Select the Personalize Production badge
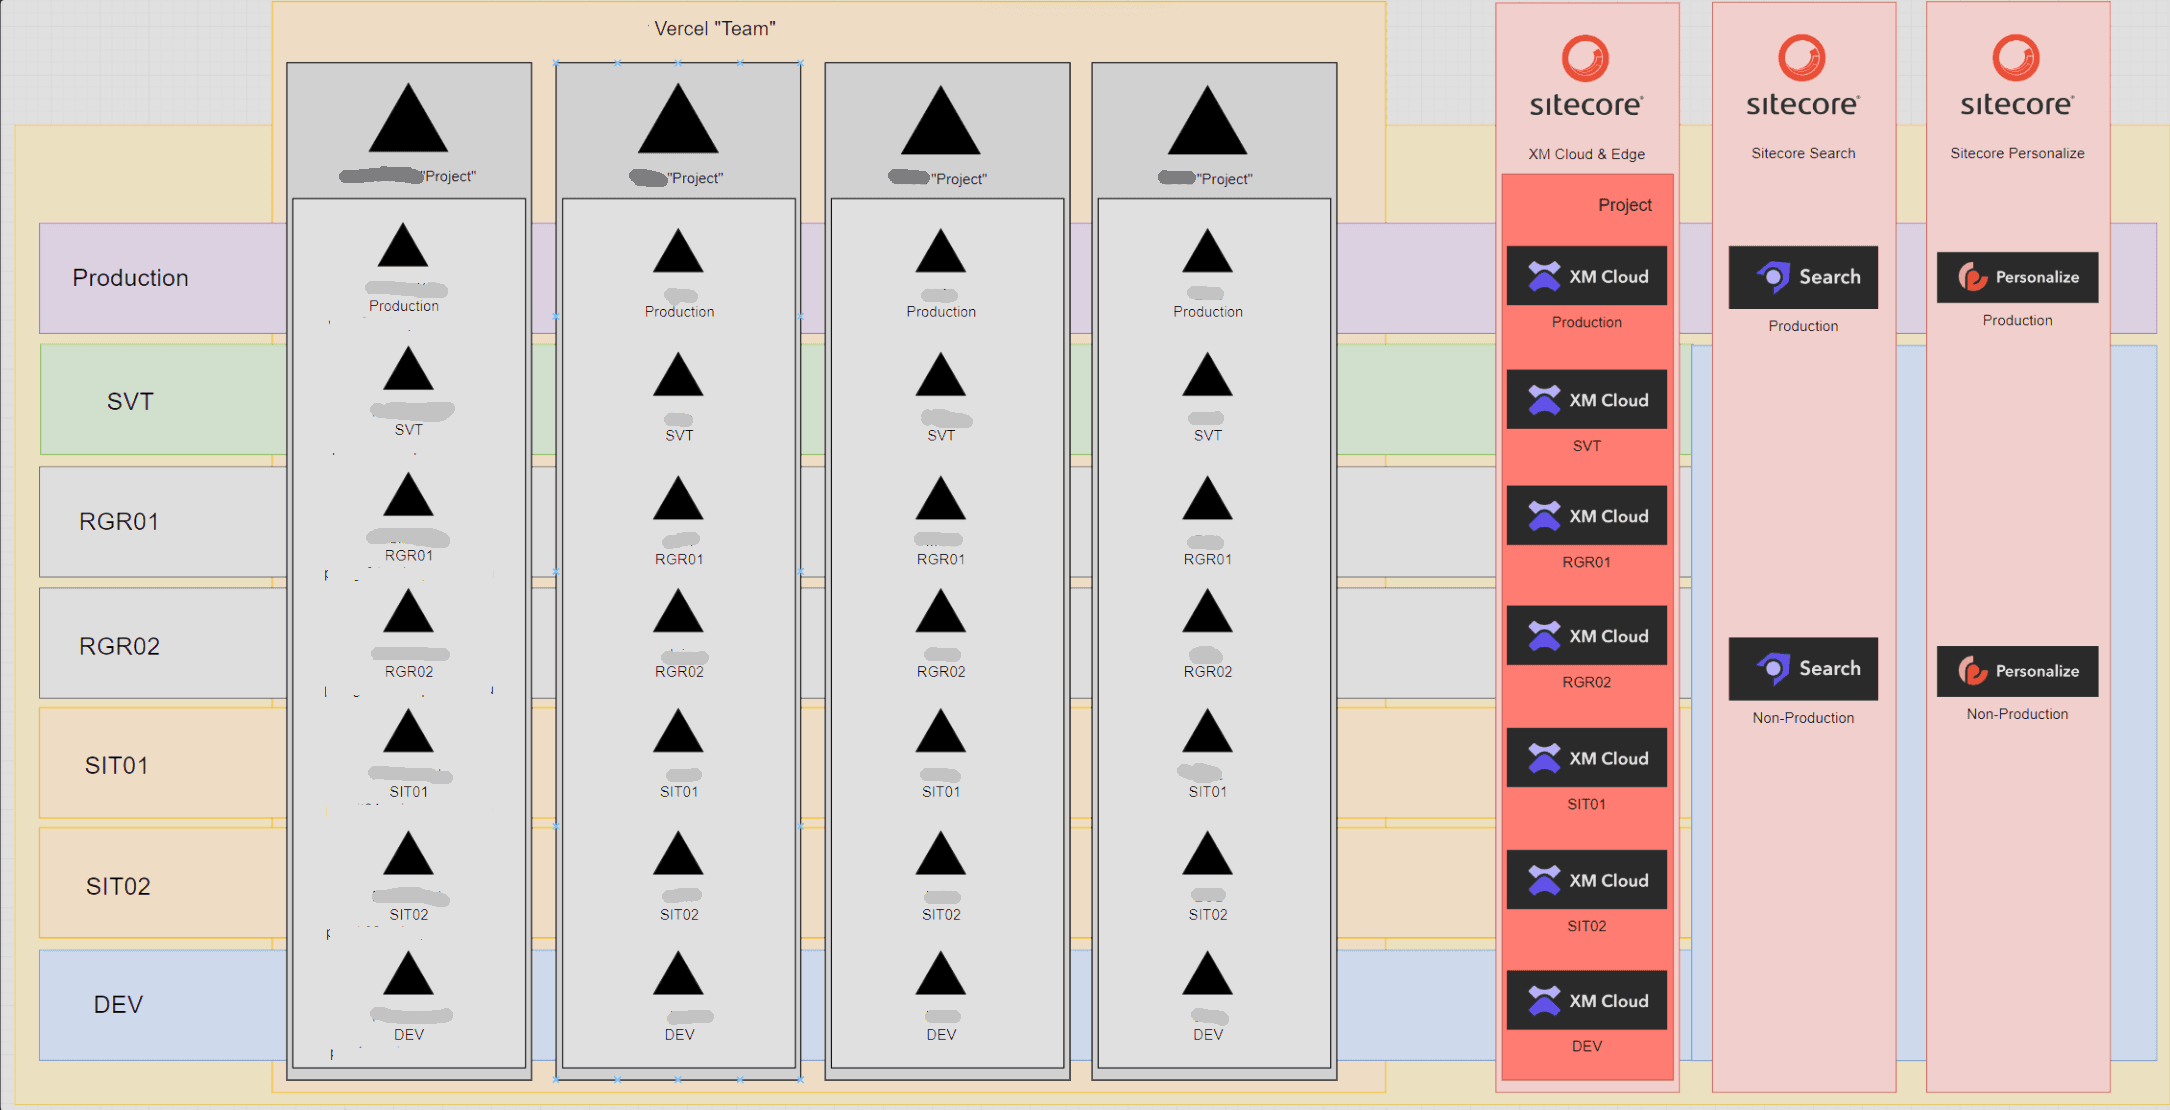Viewport: 2170px width, 1110px height. tap(2017, 277)
